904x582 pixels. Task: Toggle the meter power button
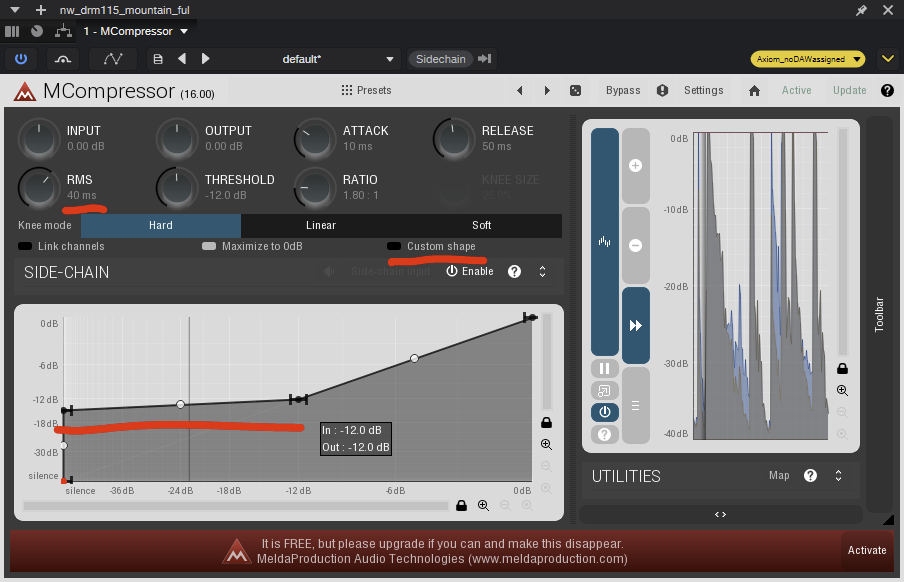tap(605, 412)
